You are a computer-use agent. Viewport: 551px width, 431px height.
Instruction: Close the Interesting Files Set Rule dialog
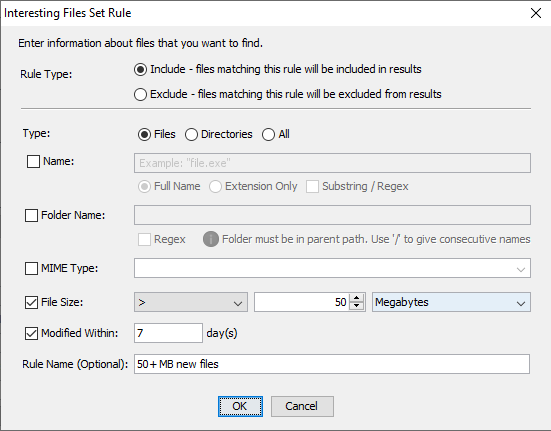[536, 13]
